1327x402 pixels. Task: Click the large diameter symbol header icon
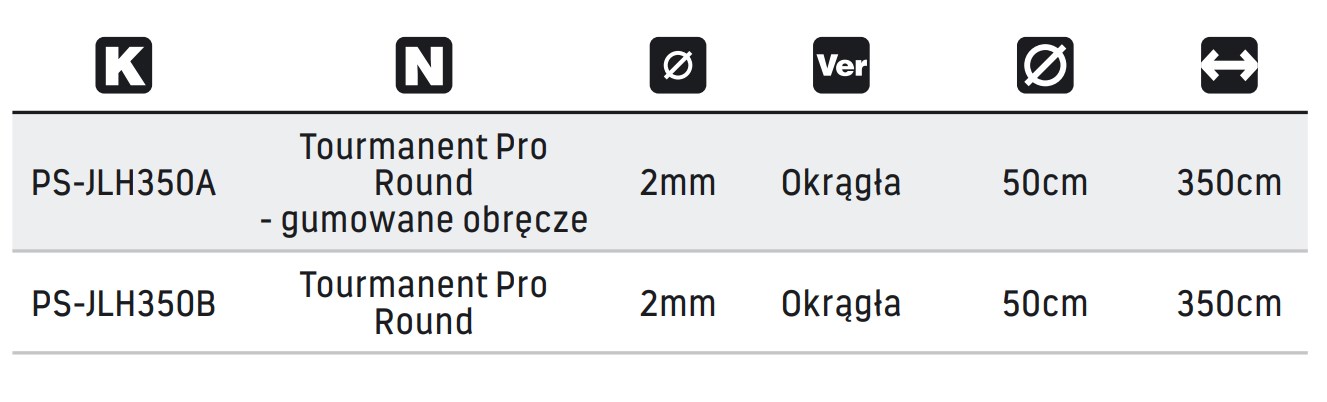click(x=1045, y=66)
